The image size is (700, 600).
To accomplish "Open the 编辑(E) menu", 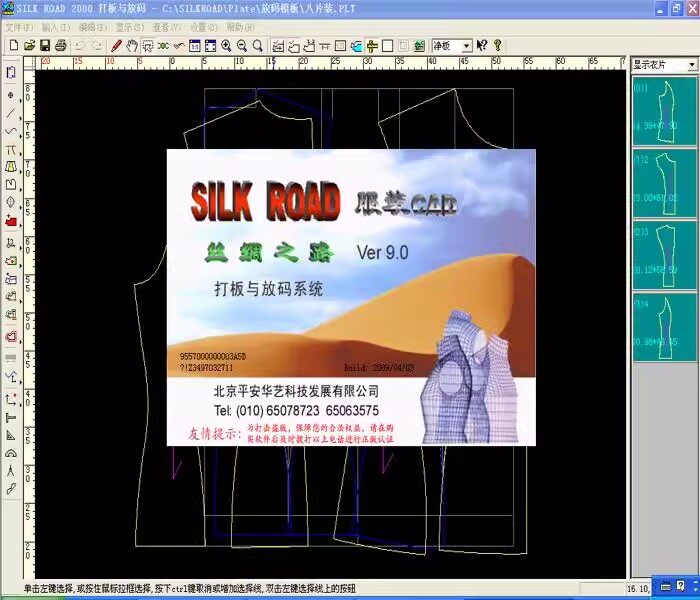I will click(93, 27).
